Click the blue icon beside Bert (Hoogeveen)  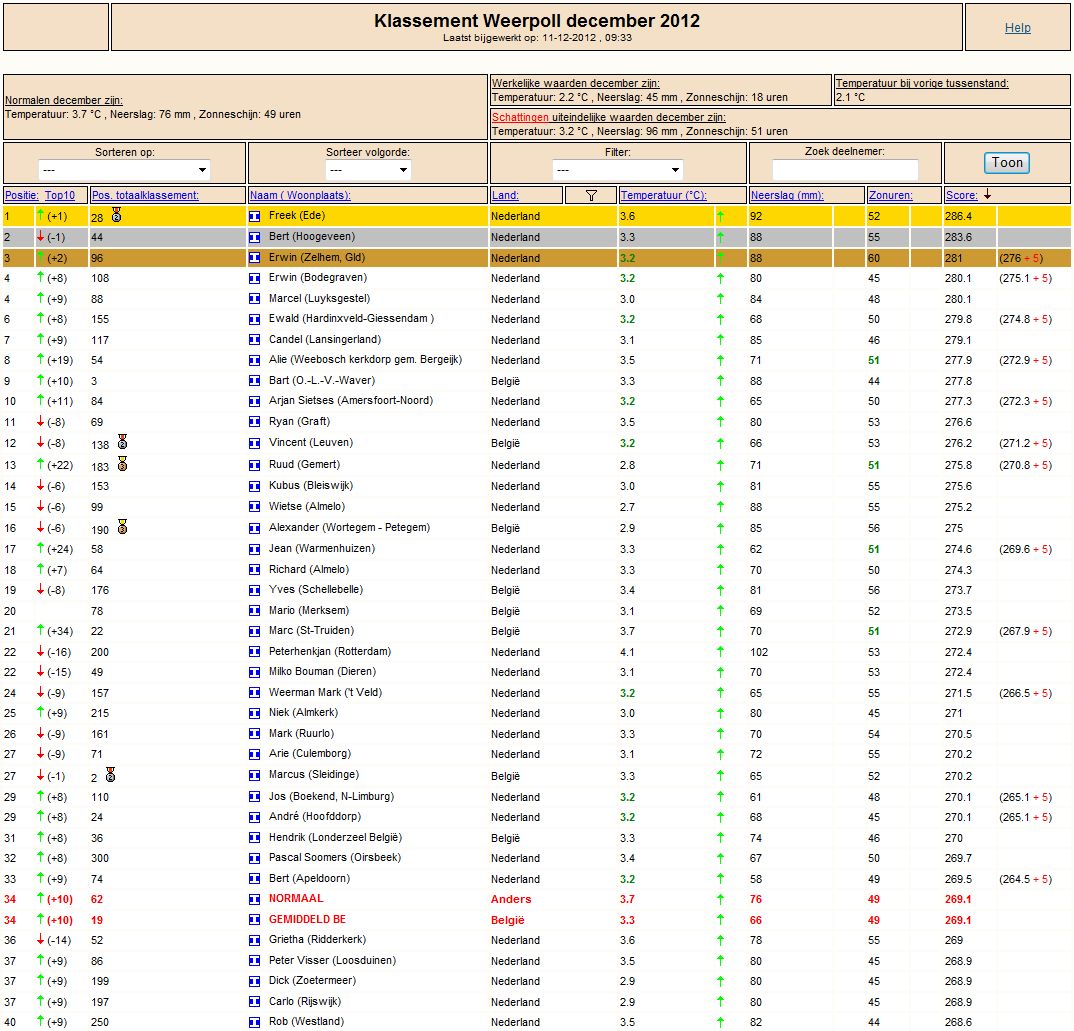click(254, 237)
